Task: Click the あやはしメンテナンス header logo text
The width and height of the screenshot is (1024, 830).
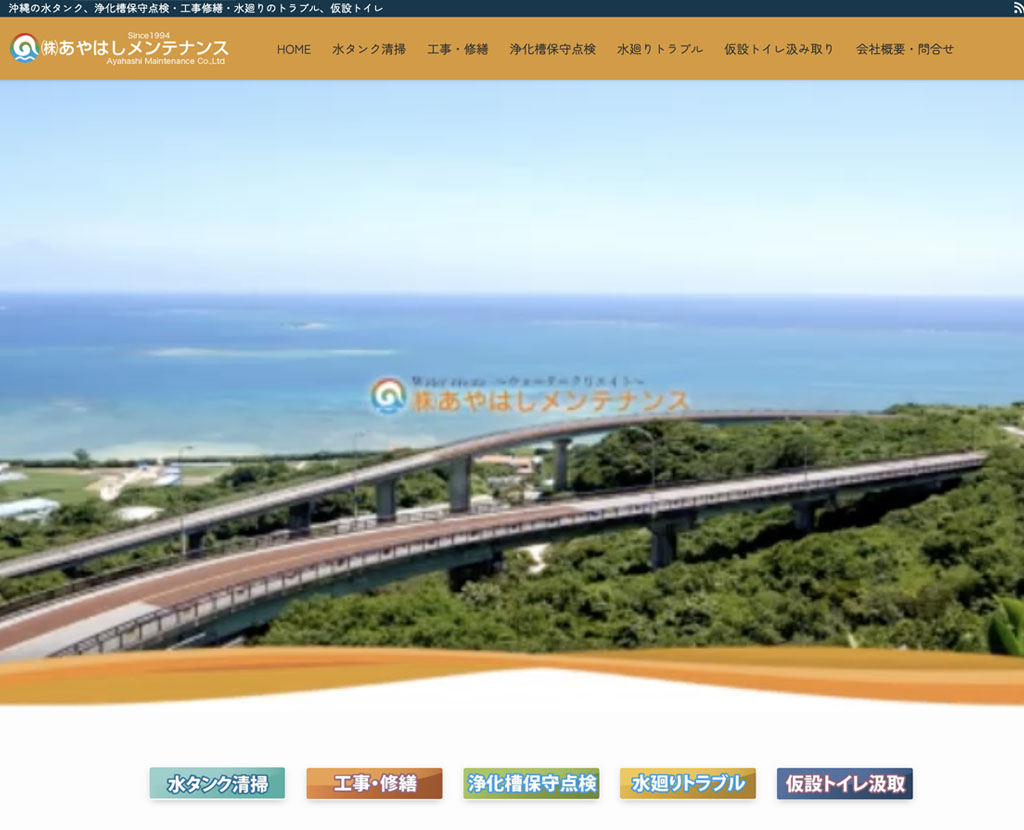Action: [143, 48]
